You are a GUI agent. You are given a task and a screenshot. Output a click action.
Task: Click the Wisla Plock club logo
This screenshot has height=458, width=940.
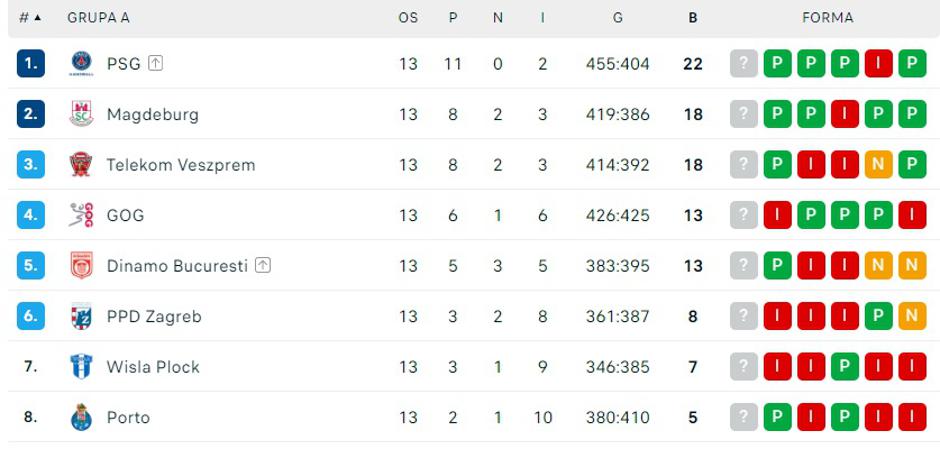(x=81, y=367)
